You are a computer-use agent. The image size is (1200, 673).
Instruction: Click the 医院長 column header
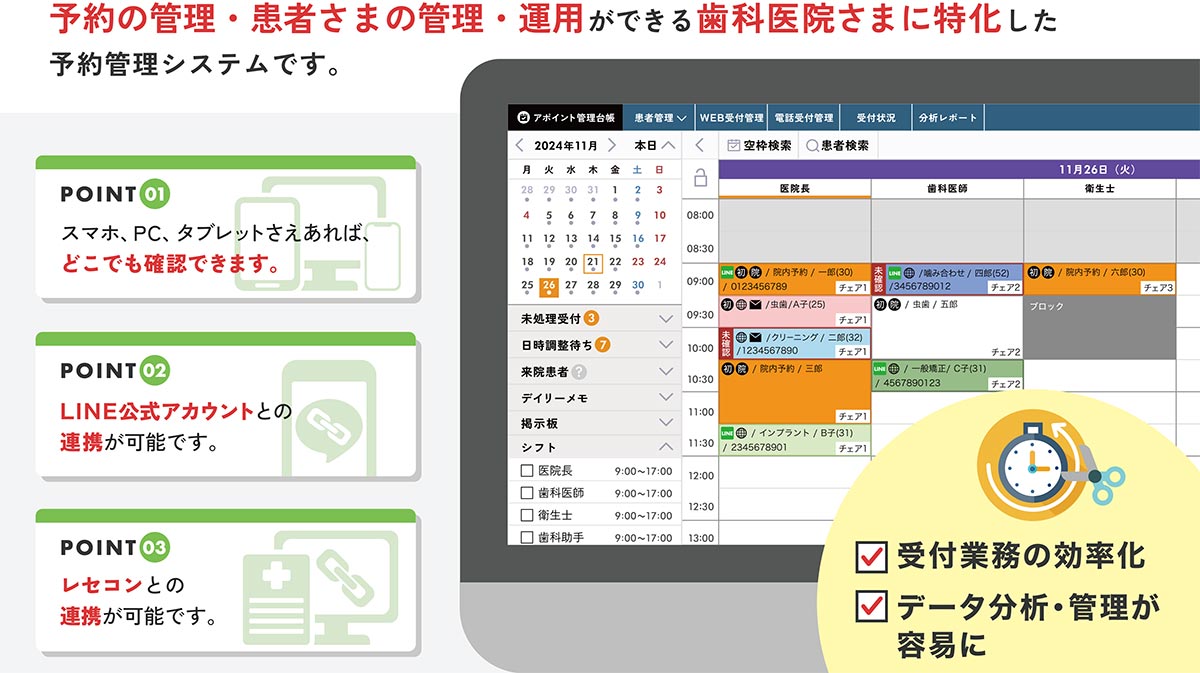coord(795,188)
